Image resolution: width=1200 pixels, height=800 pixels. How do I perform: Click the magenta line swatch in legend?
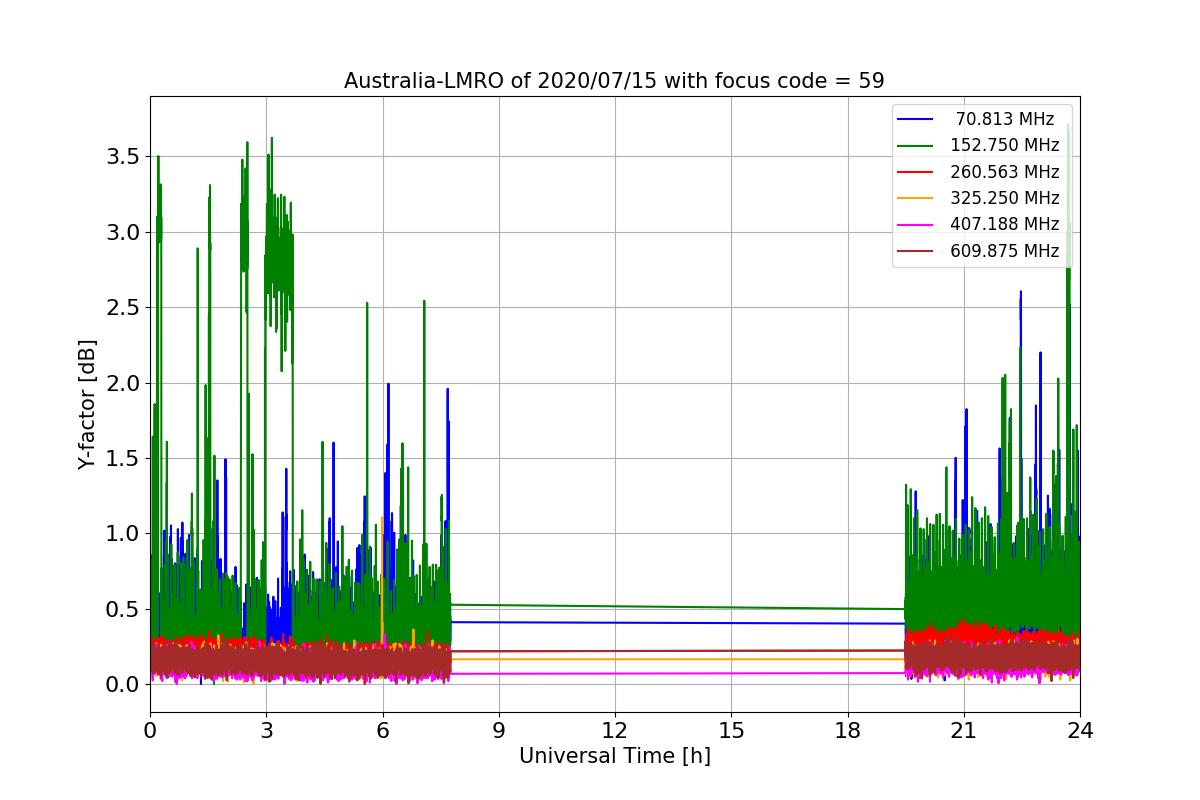[x=916, y=225]
